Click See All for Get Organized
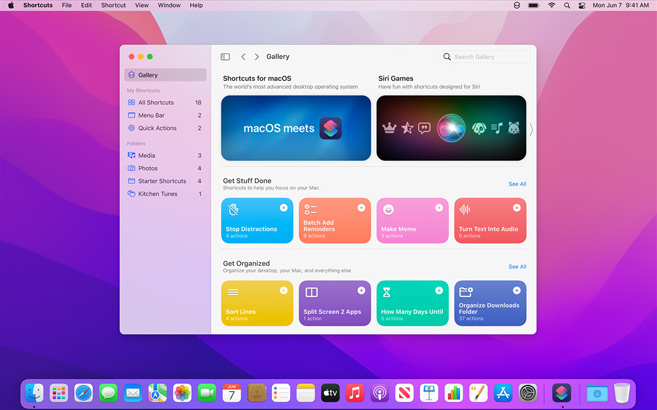657x410 pixels. point(517,267)
